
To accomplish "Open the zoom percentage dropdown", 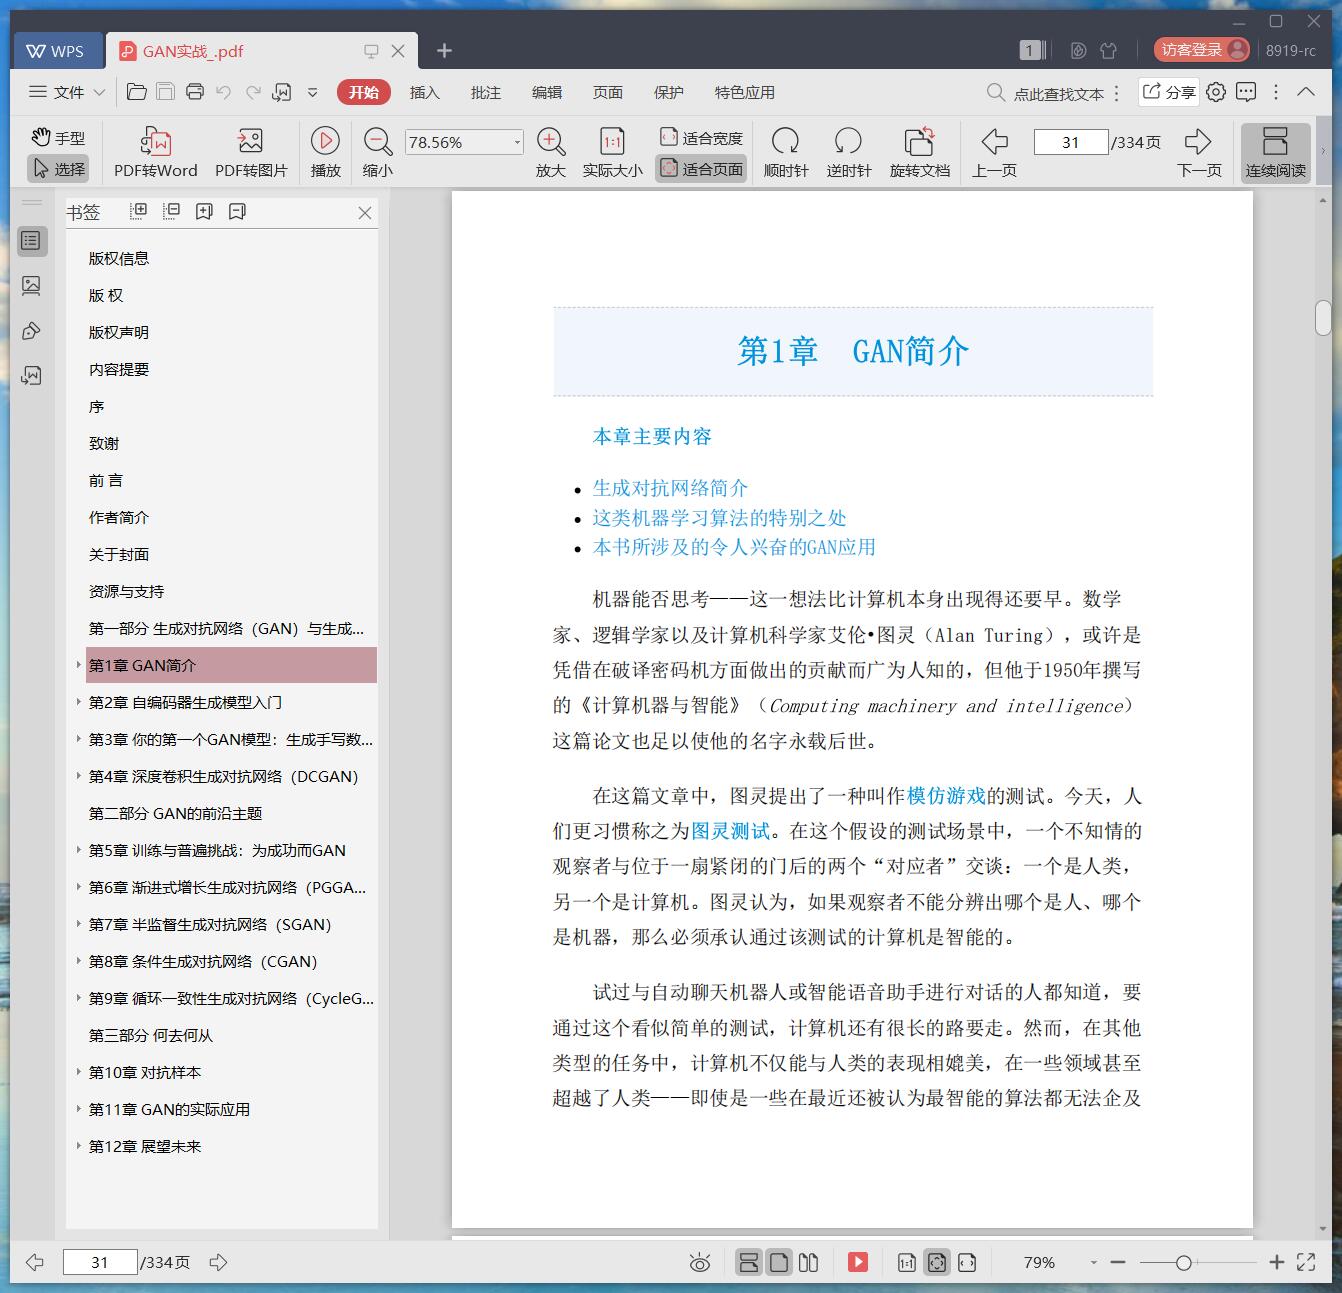I will click(x=517, y=142).
